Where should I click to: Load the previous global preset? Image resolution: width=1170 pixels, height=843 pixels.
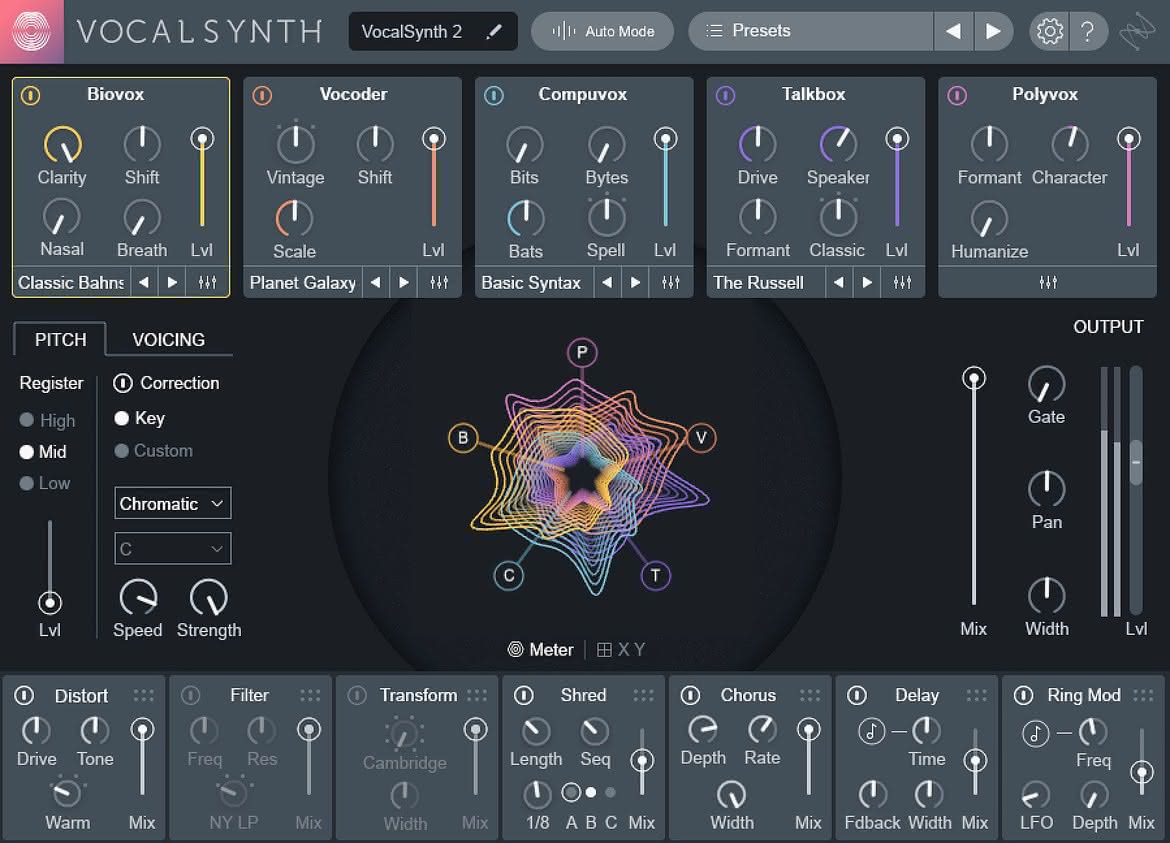pyautogui.click(x=953, y=31)
